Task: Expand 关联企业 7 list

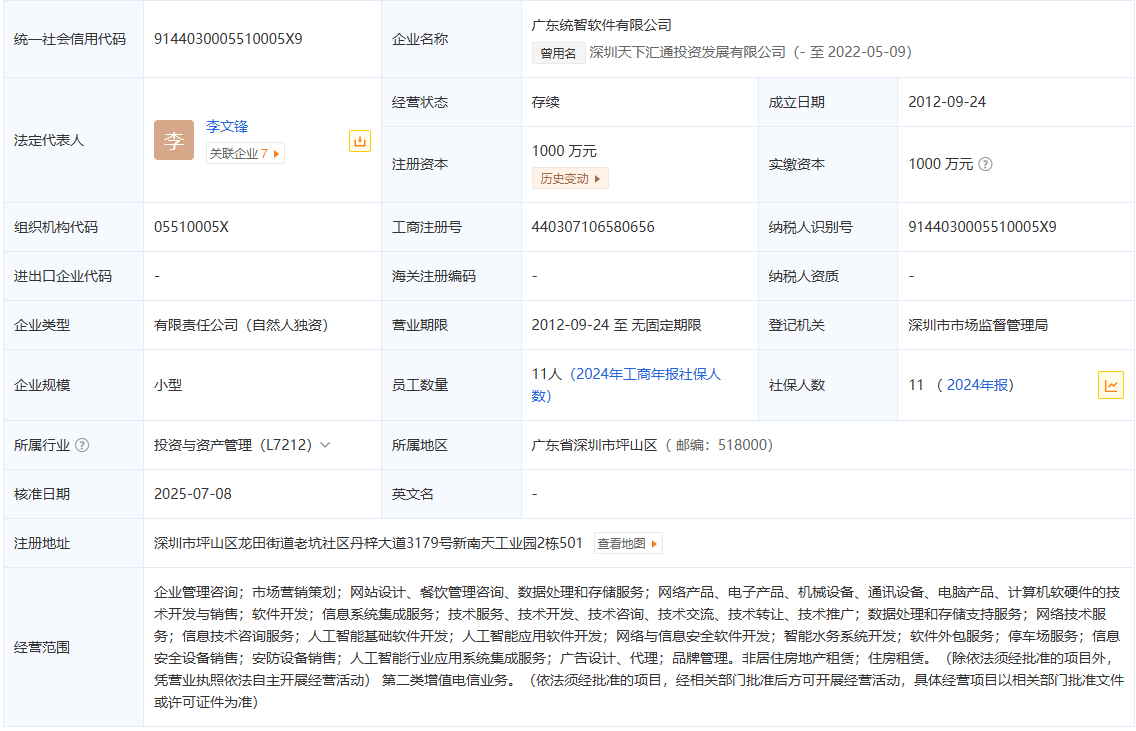Action: pos(245,154)
